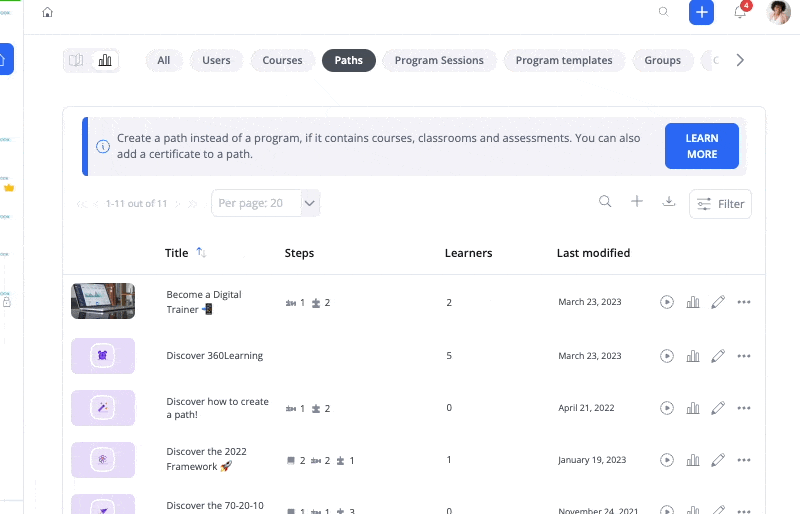The width and height of the screenshot is (800, 514).
Task: Open the user profile avatar
Action: [778, 12]
